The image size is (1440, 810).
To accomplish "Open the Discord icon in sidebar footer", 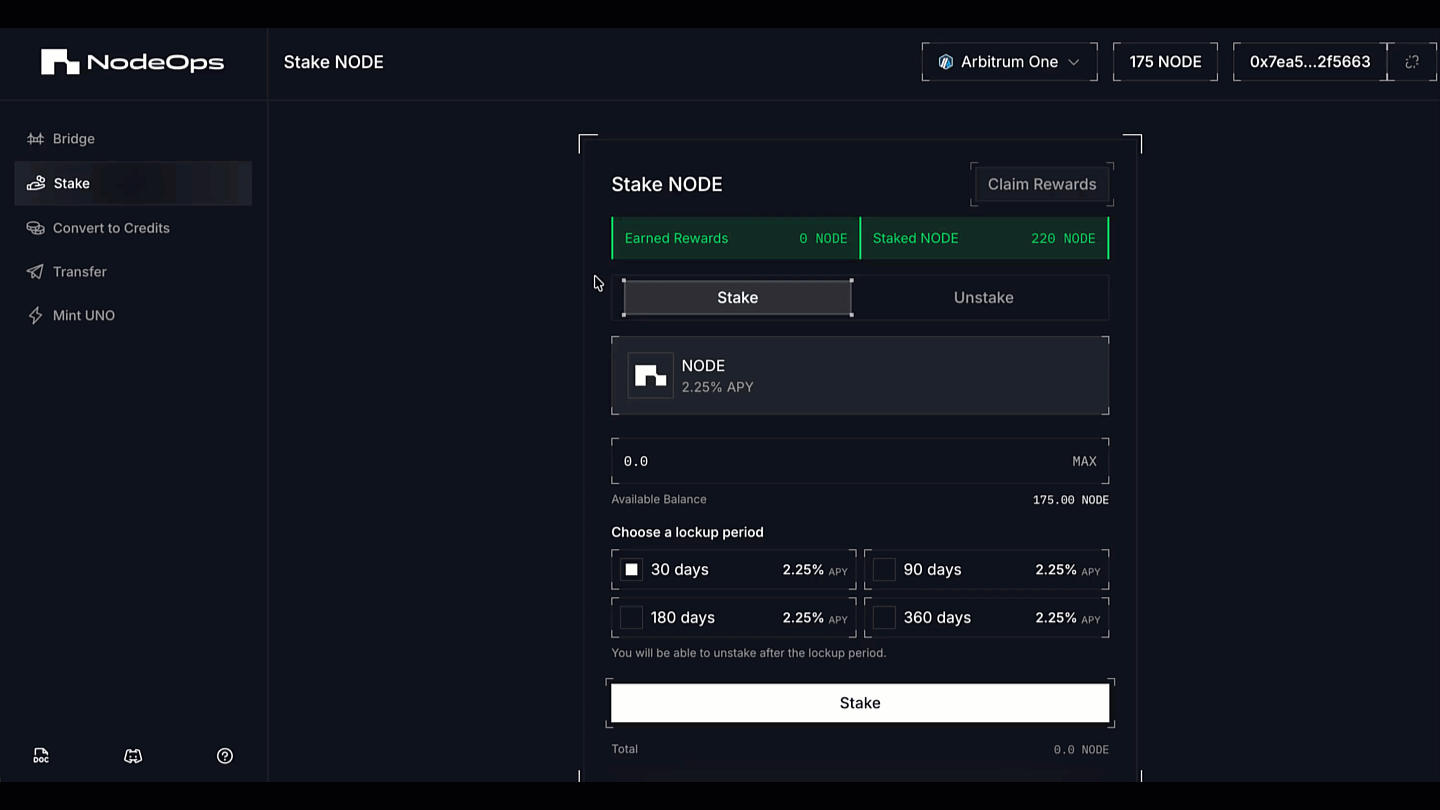I will [x=133, y=756].
